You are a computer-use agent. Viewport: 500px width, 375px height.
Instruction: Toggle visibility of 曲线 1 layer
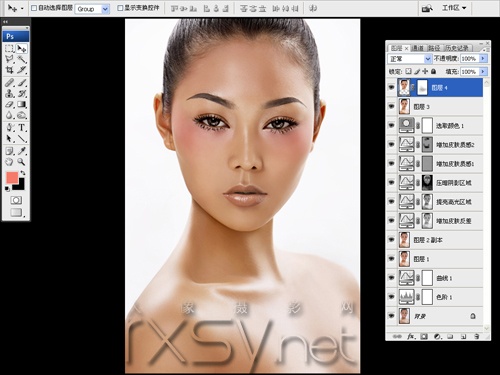coord(391,278)
